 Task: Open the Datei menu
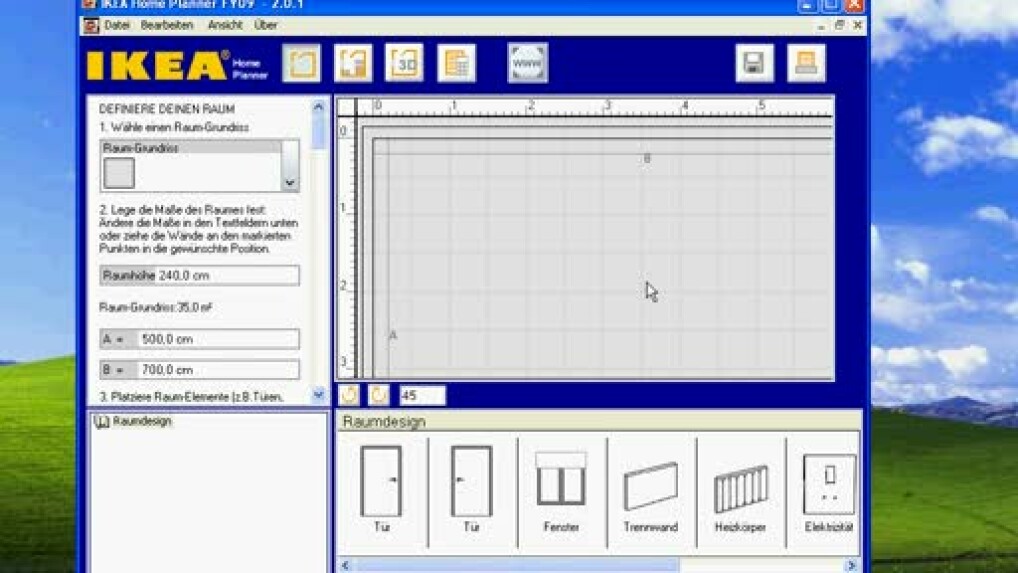pos(117,25)
